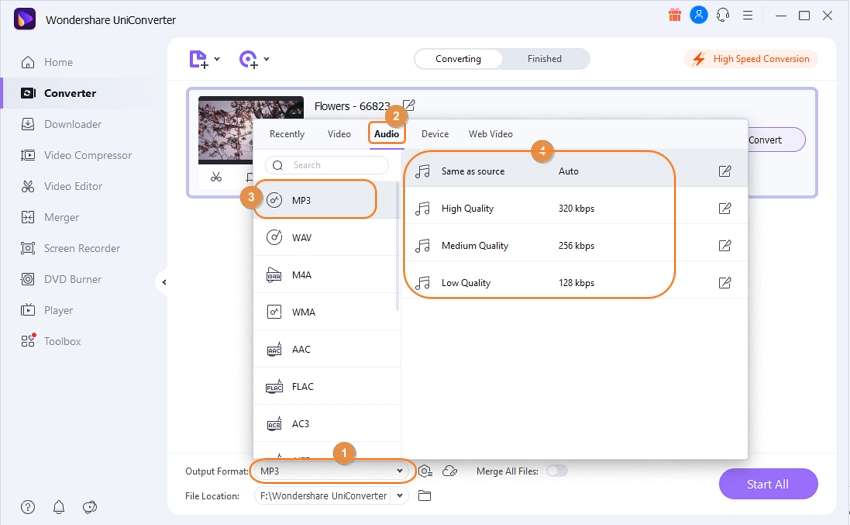Select the MP3 format
This screenshot has height=525, width=850.
pyautogui.click(x=325, y=200)
